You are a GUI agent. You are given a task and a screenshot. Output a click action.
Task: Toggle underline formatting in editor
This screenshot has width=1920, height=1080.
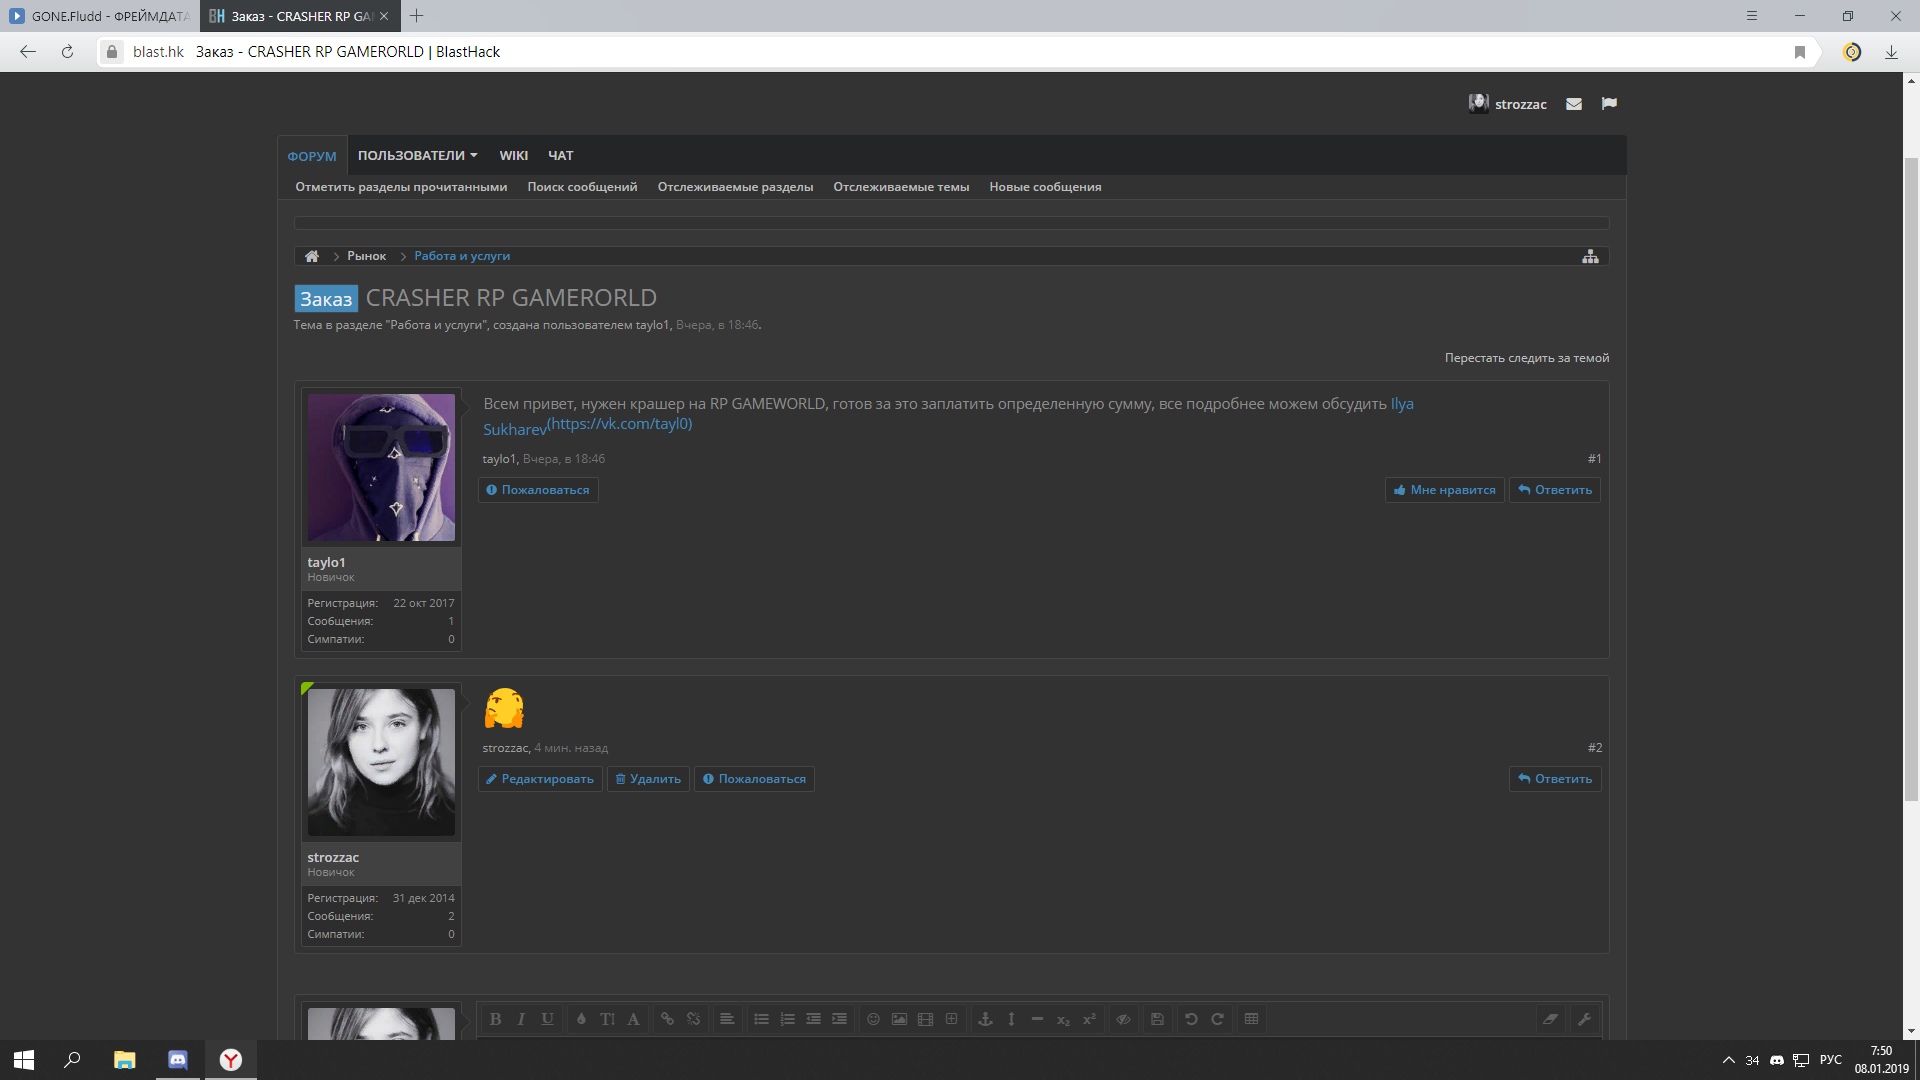click(x=547, y=1019)
